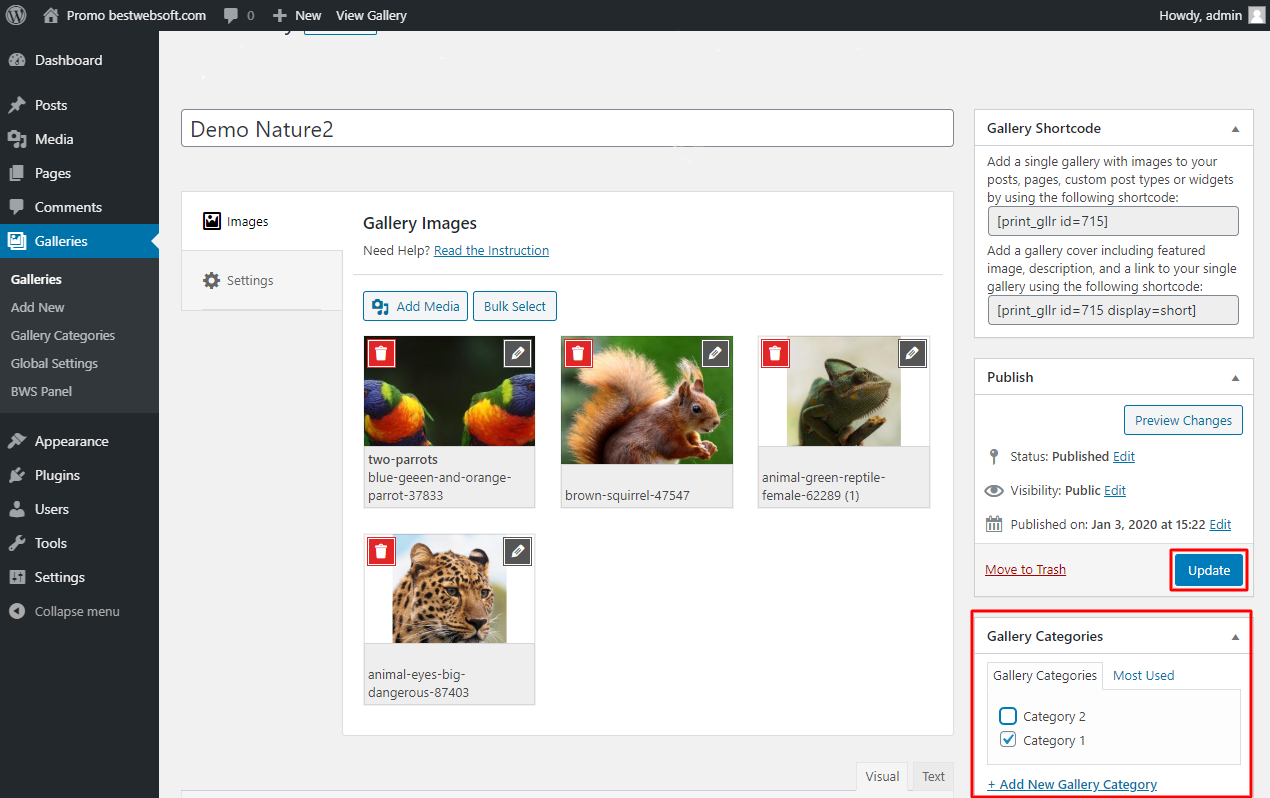Click the Update button
This screenshot has height=798, width=1270.
[1209, 570]
